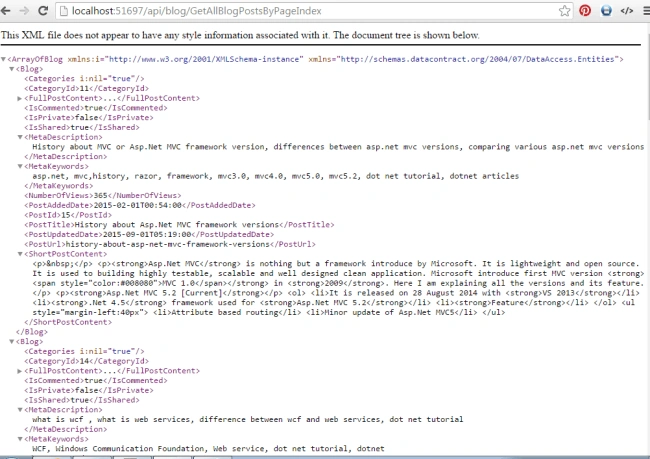Collapse the first MetaDescription node
The width and height of the screenshot is (650, 459).
19,137
